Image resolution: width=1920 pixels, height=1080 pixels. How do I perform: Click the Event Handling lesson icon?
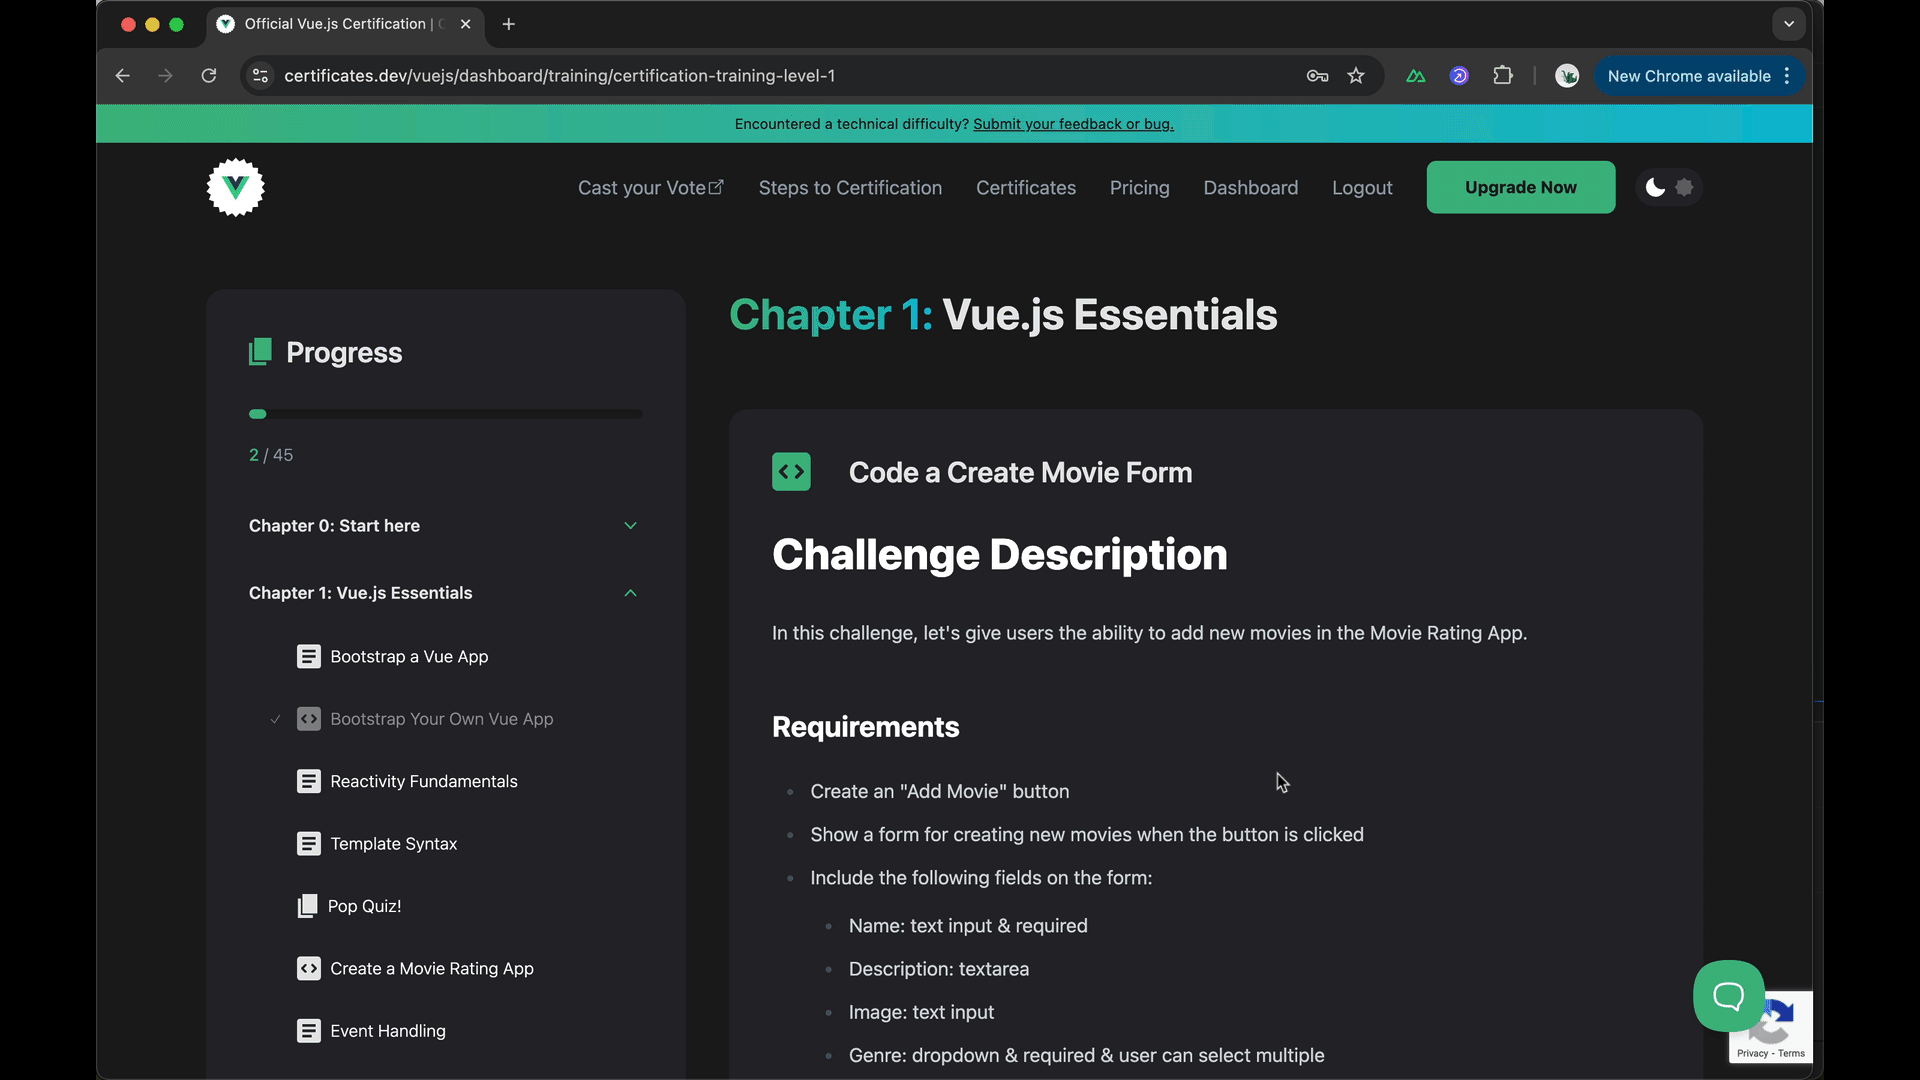click(x=309, y=1031)
